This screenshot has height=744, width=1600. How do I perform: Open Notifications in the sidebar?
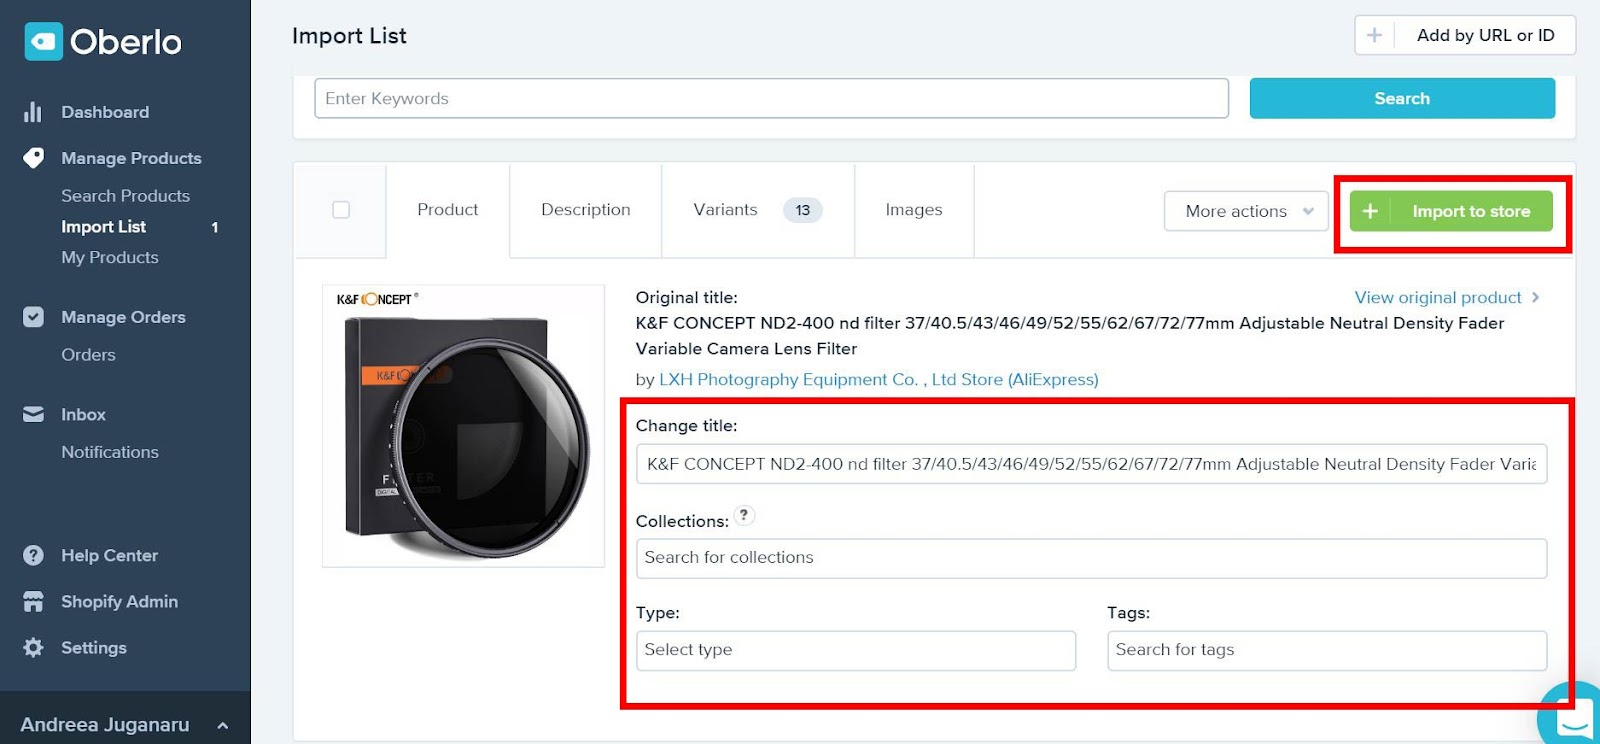pyautogui.click(x=110, y=452)
